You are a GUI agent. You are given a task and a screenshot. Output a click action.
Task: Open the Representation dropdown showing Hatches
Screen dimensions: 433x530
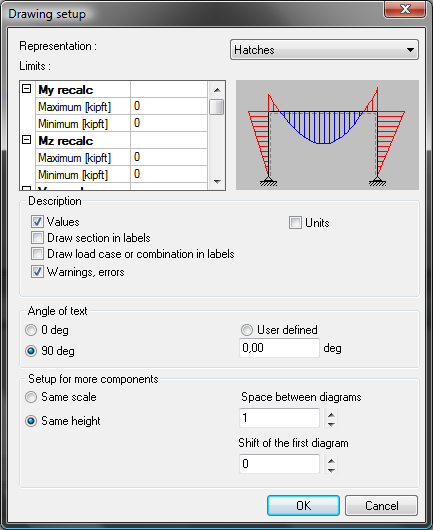click(324, 50)
